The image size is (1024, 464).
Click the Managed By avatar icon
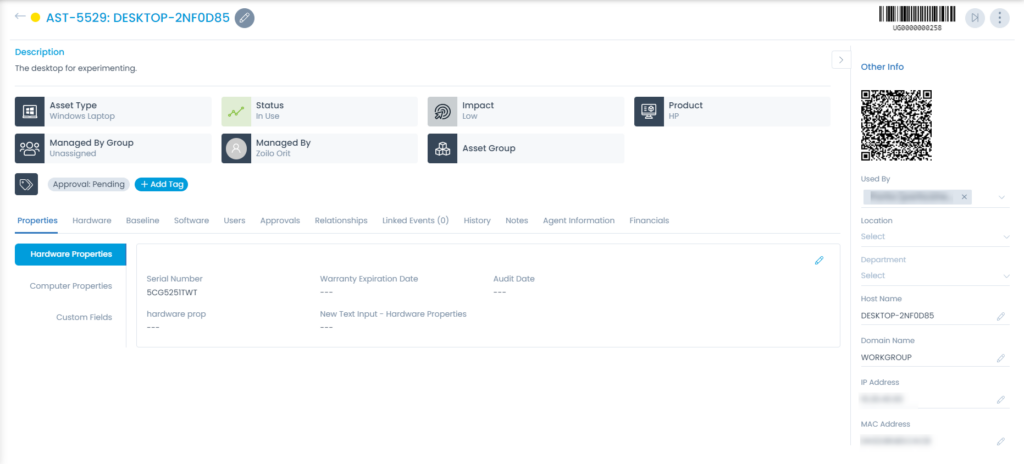[x=236, y=148]
